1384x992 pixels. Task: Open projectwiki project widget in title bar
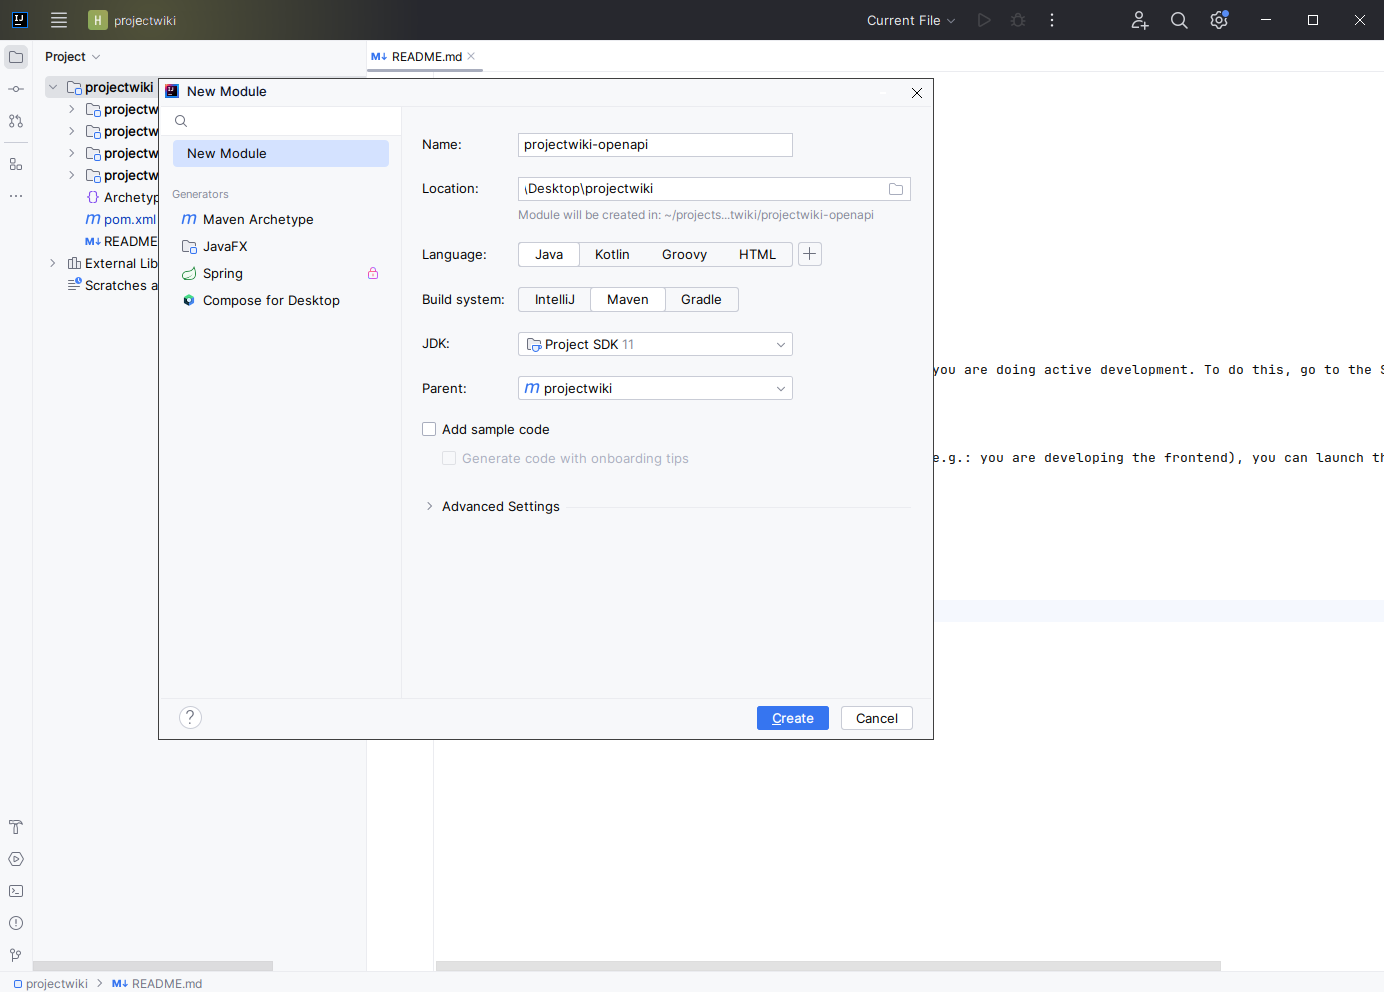133,20
